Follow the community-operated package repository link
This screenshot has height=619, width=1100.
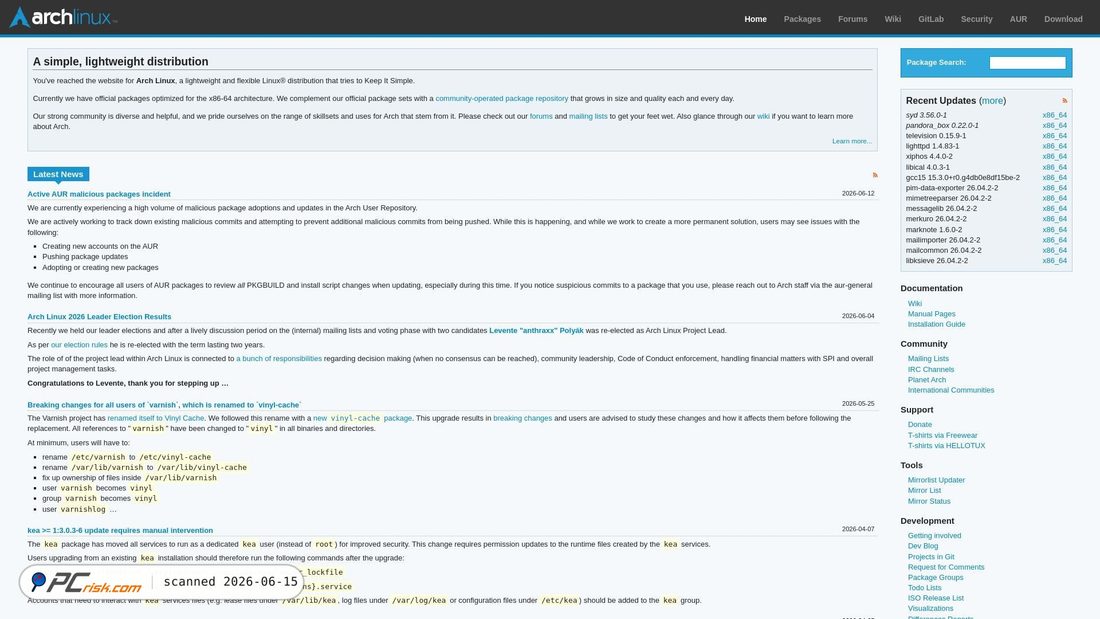[x=502, y=98]
